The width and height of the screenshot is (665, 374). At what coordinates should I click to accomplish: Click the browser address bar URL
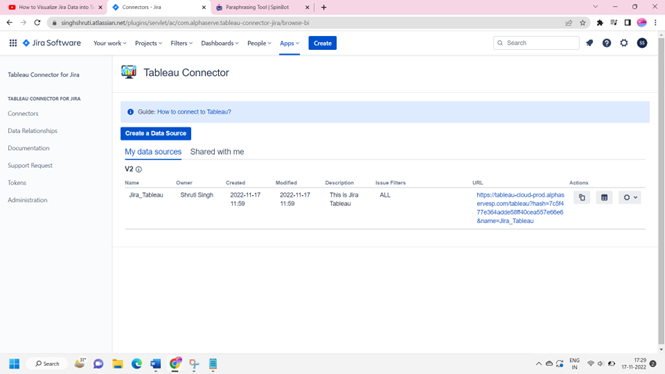(x=185, y=23)
